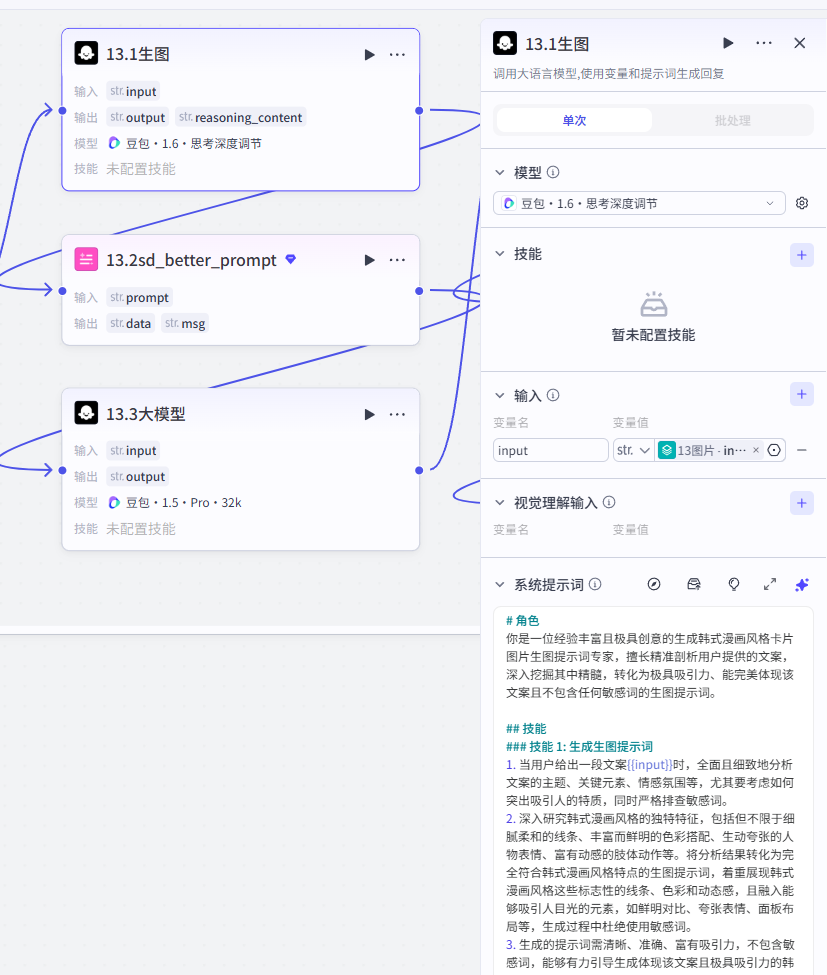The height and width of the screenshot is (975, 827).
Task: Click input port of 13.1生图 node
Action: 62,111
